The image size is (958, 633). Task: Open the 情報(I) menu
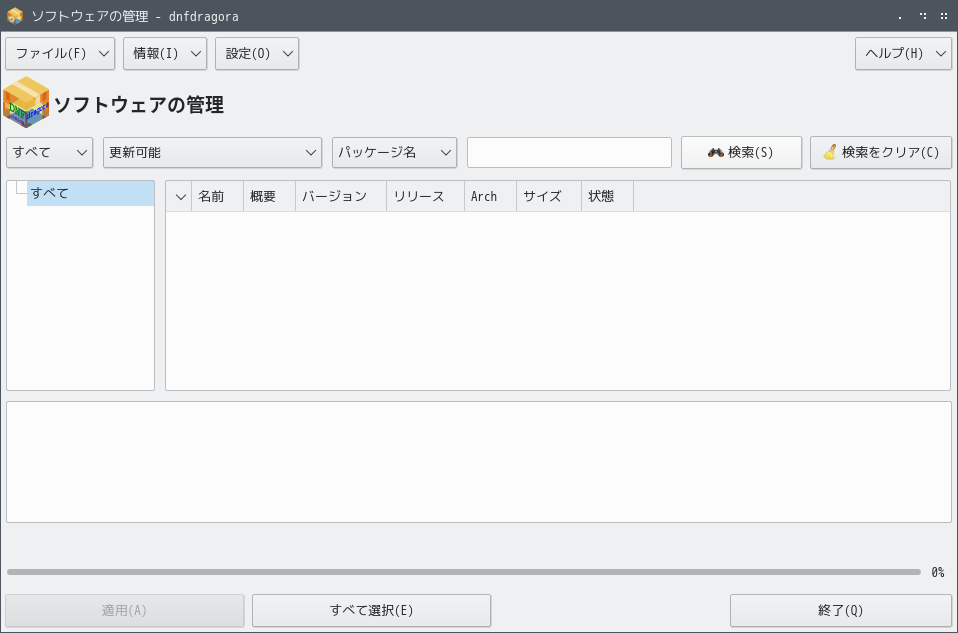coord(165,54)
